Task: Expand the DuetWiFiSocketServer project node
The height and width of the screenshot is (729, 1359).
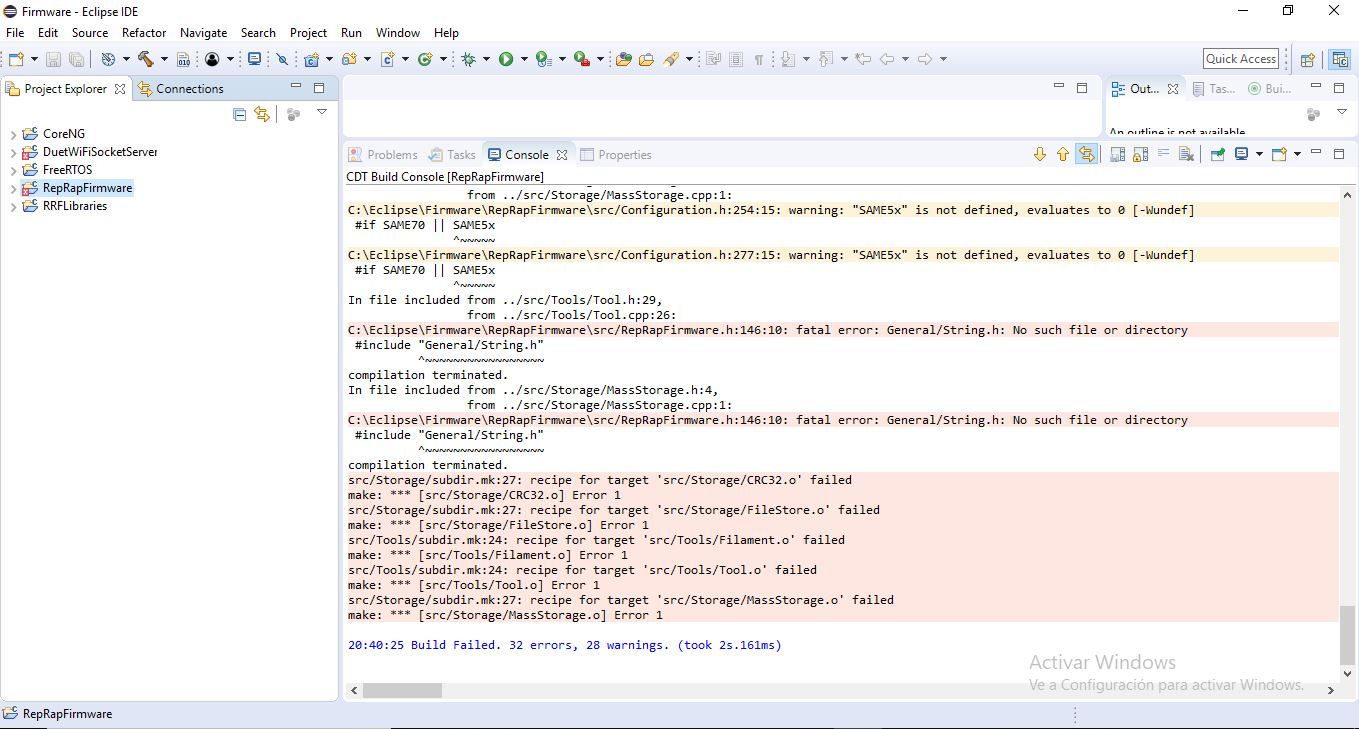Action: click(13, 152)
